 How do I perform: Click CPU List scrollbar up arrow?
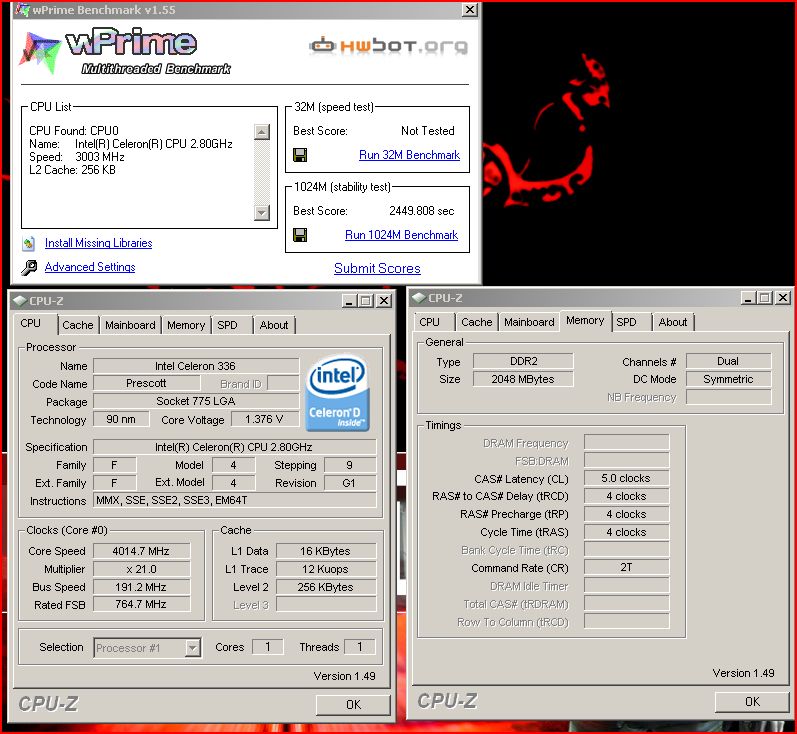261,132
